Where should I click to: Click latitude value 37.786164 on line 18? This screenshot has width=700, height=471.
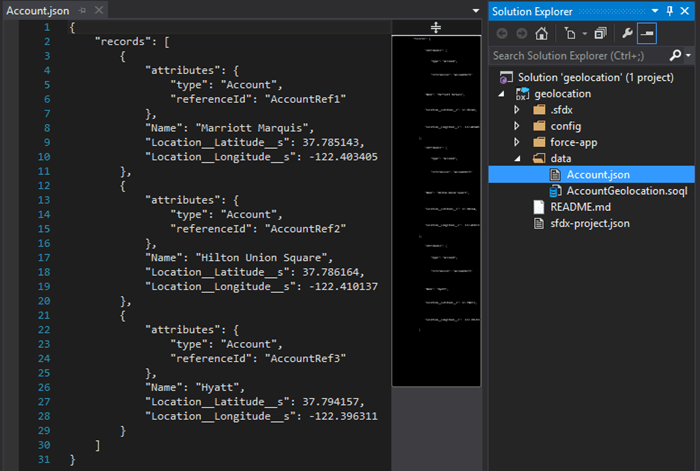tap(331, 272)
